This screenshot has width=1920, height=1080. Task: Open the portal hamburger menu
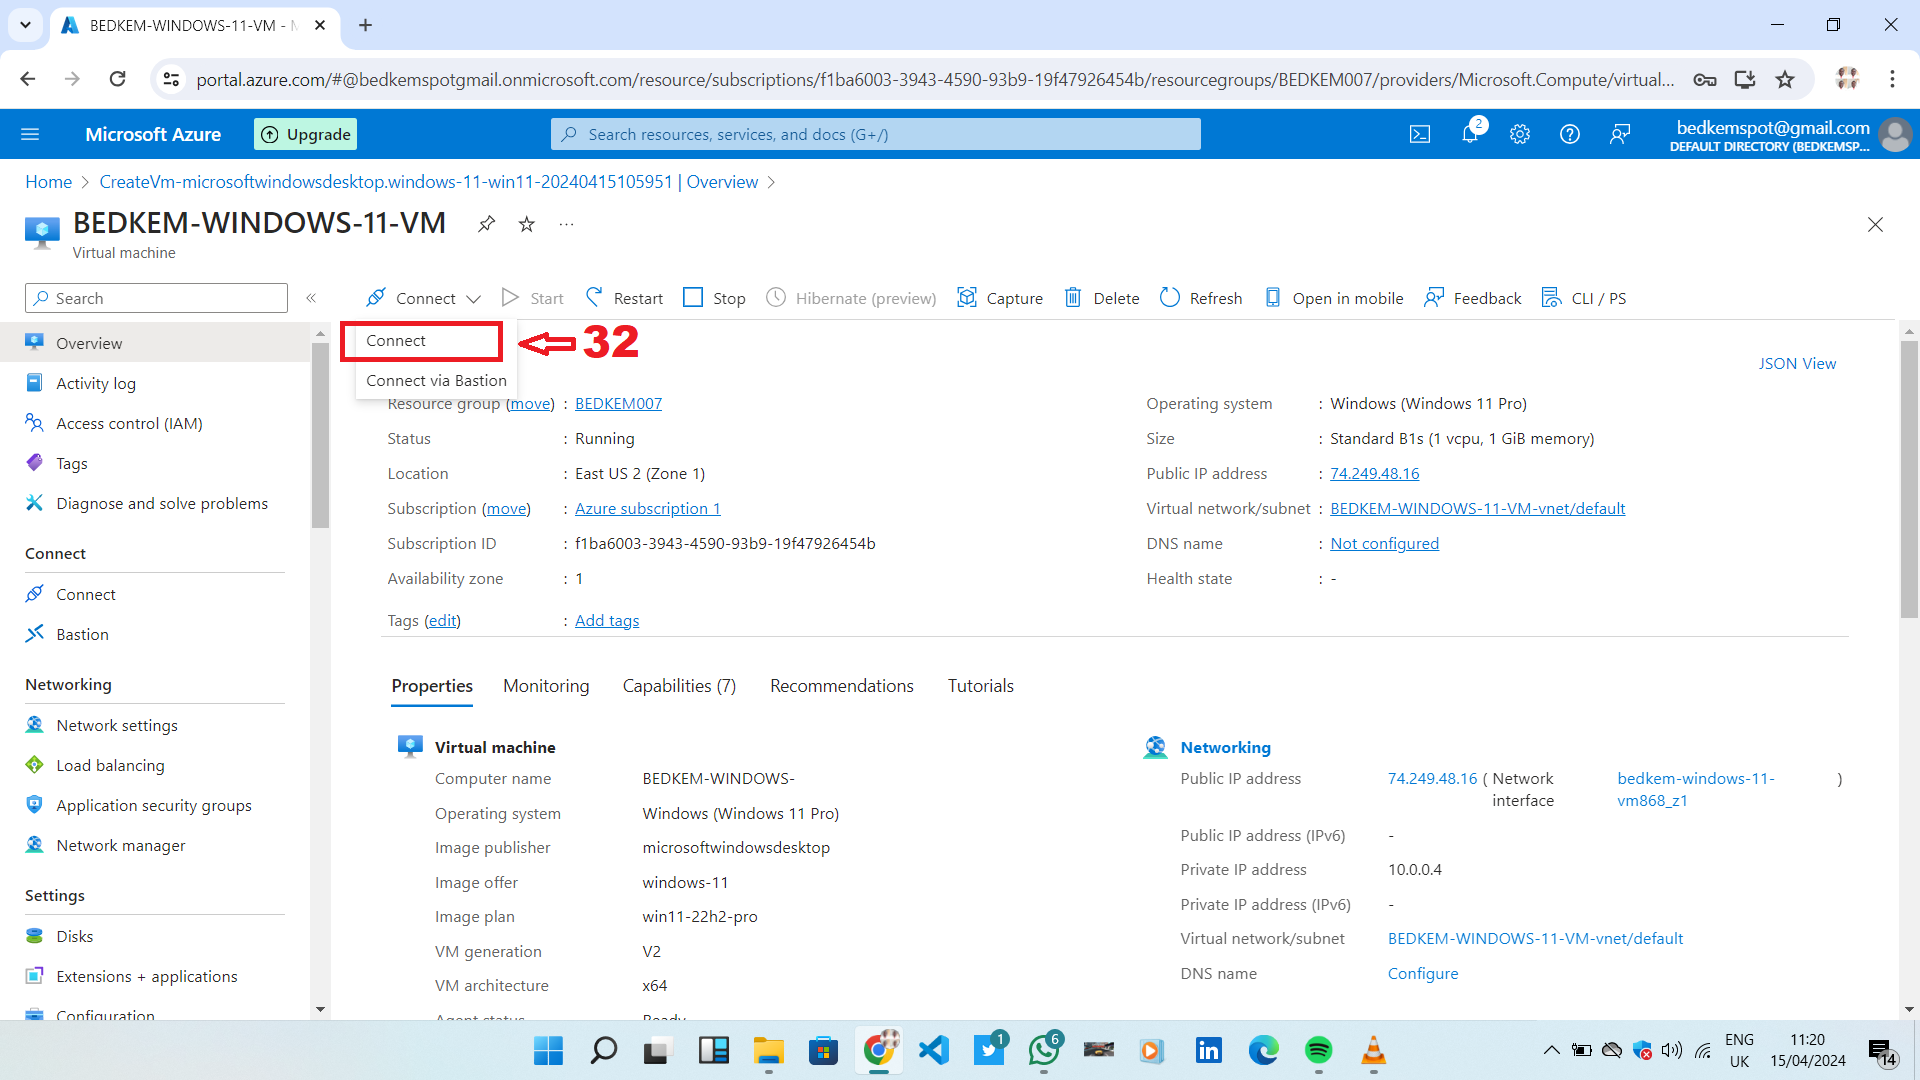point(30,134)
